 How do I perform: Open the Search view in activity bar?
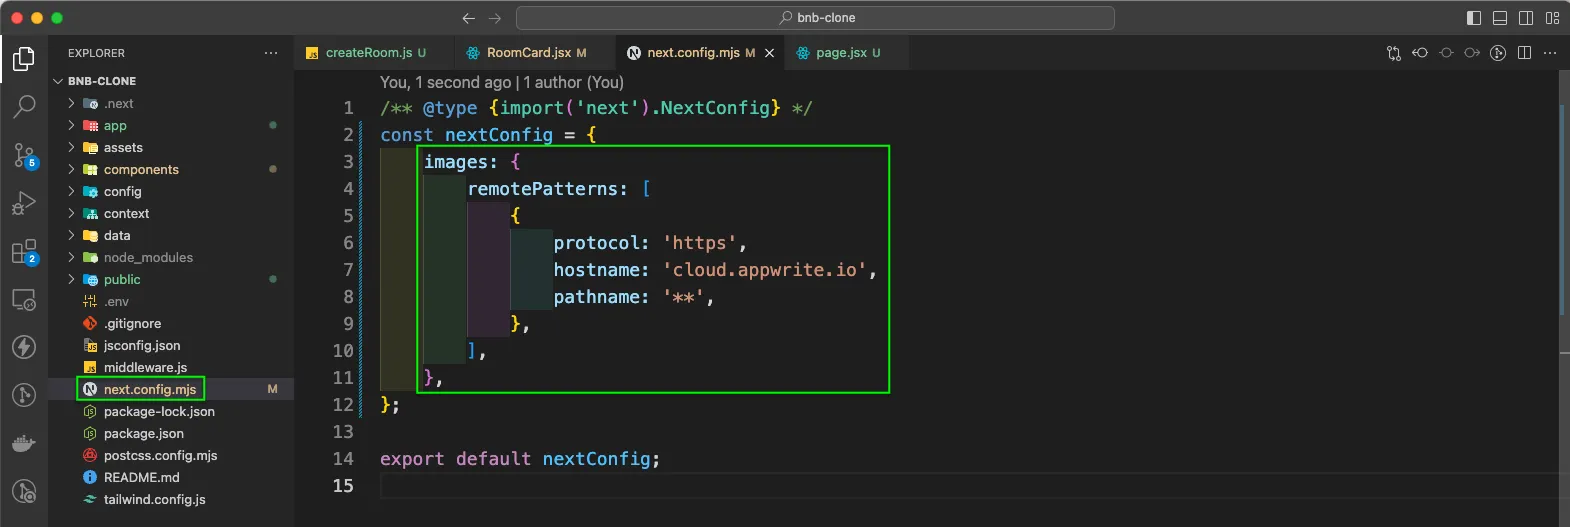pyautogui.click(x=24, y=106)
